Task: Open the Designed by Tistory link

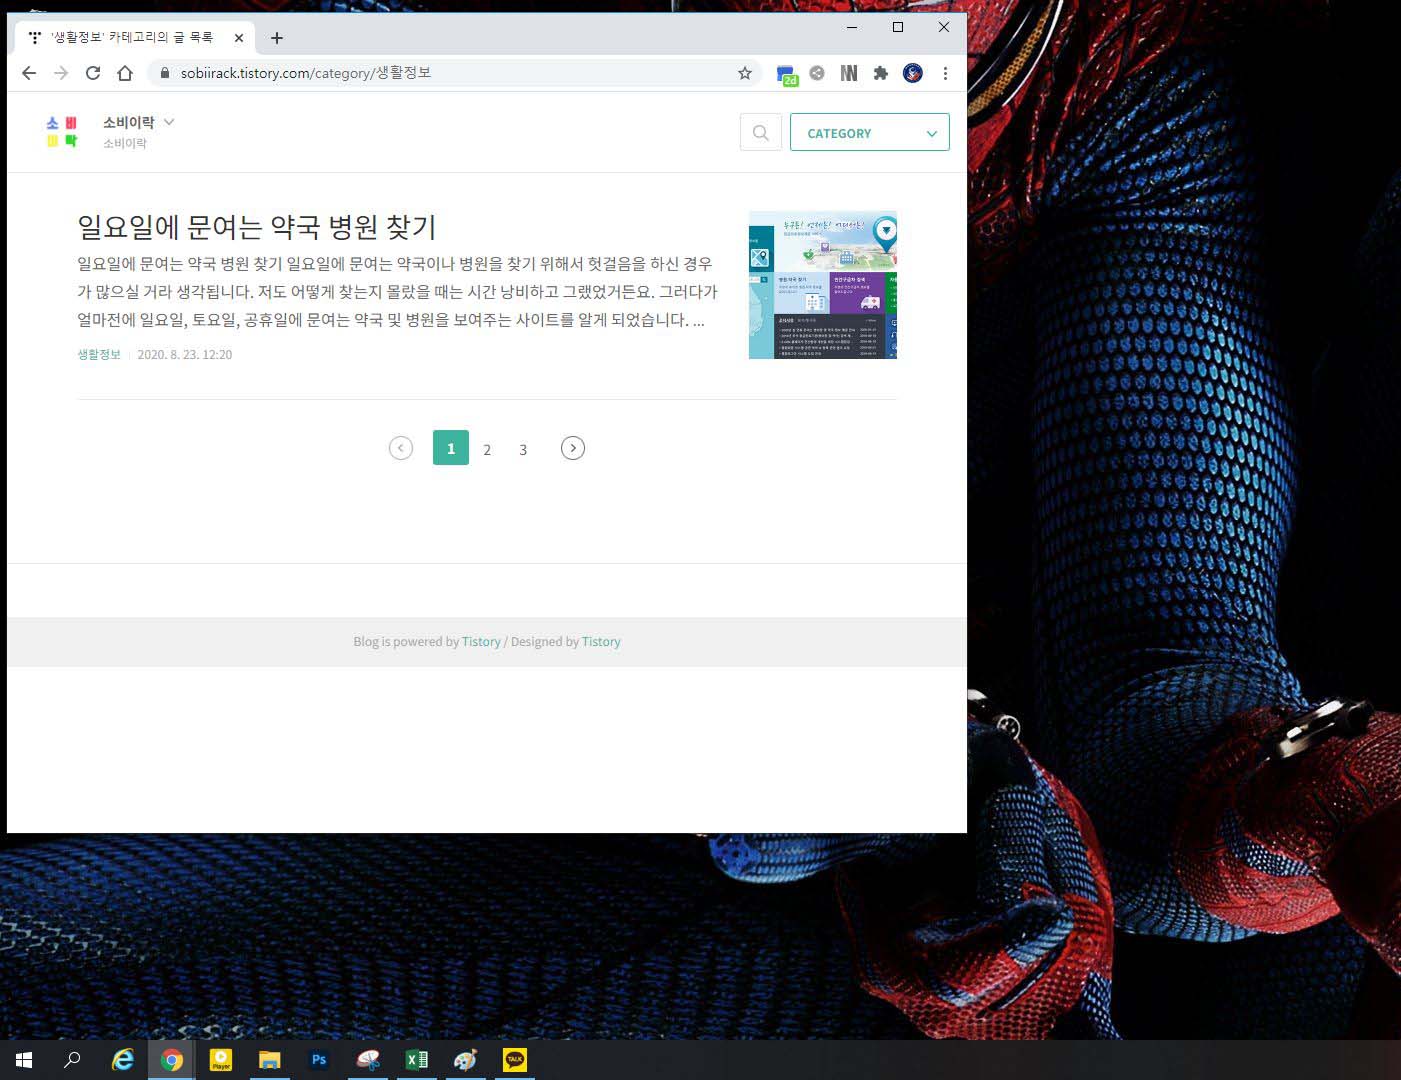Action: click(601, 642)
